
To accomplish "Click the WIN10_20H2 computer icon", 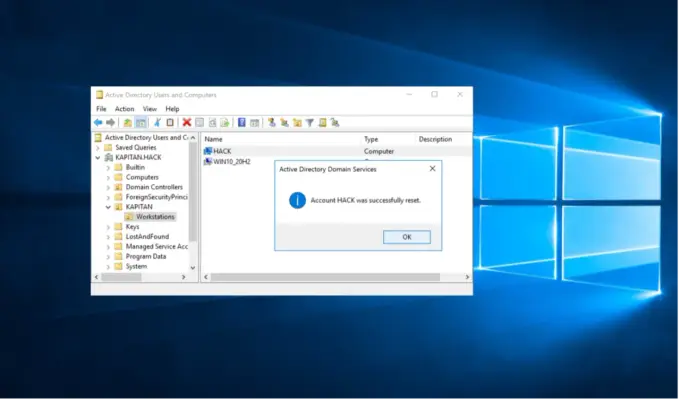I will 208,161.
